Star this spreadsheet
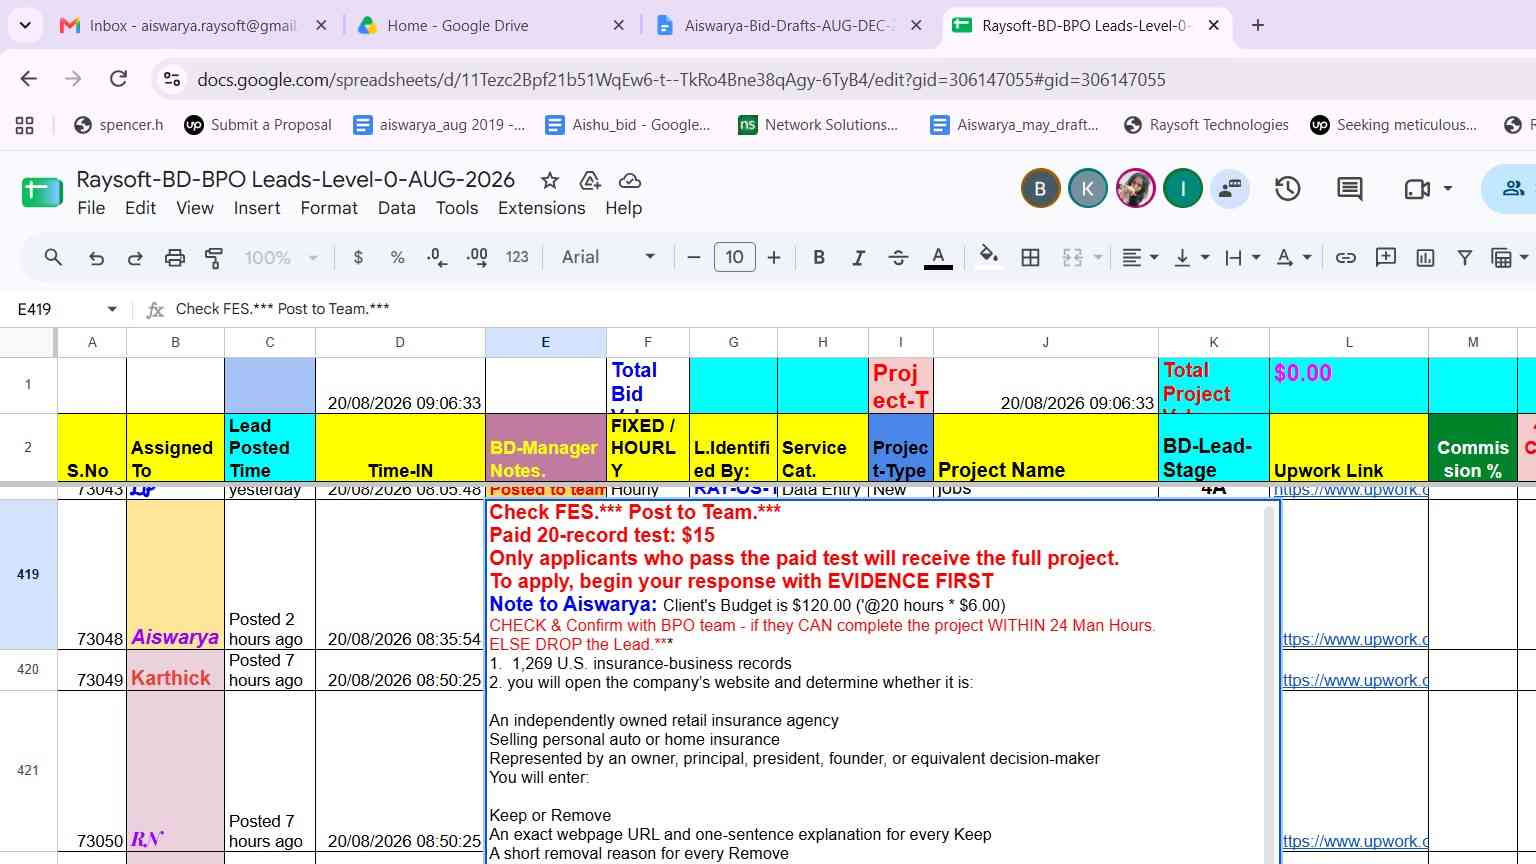The image size is (1536, 864). 549,180
